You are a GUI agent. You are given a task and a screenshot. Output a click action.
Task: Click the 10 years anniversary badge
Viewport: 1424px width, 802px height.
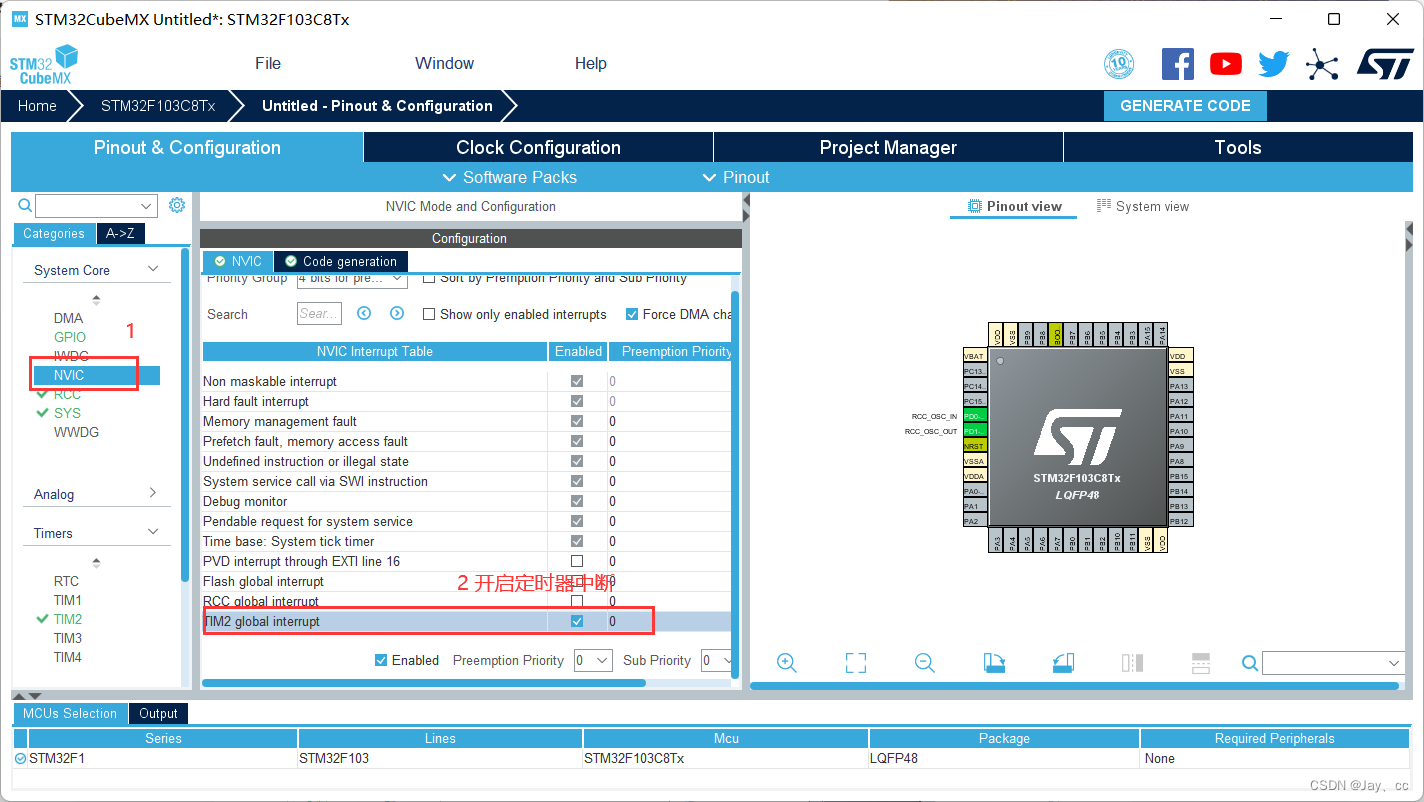tap(1119, 64)
